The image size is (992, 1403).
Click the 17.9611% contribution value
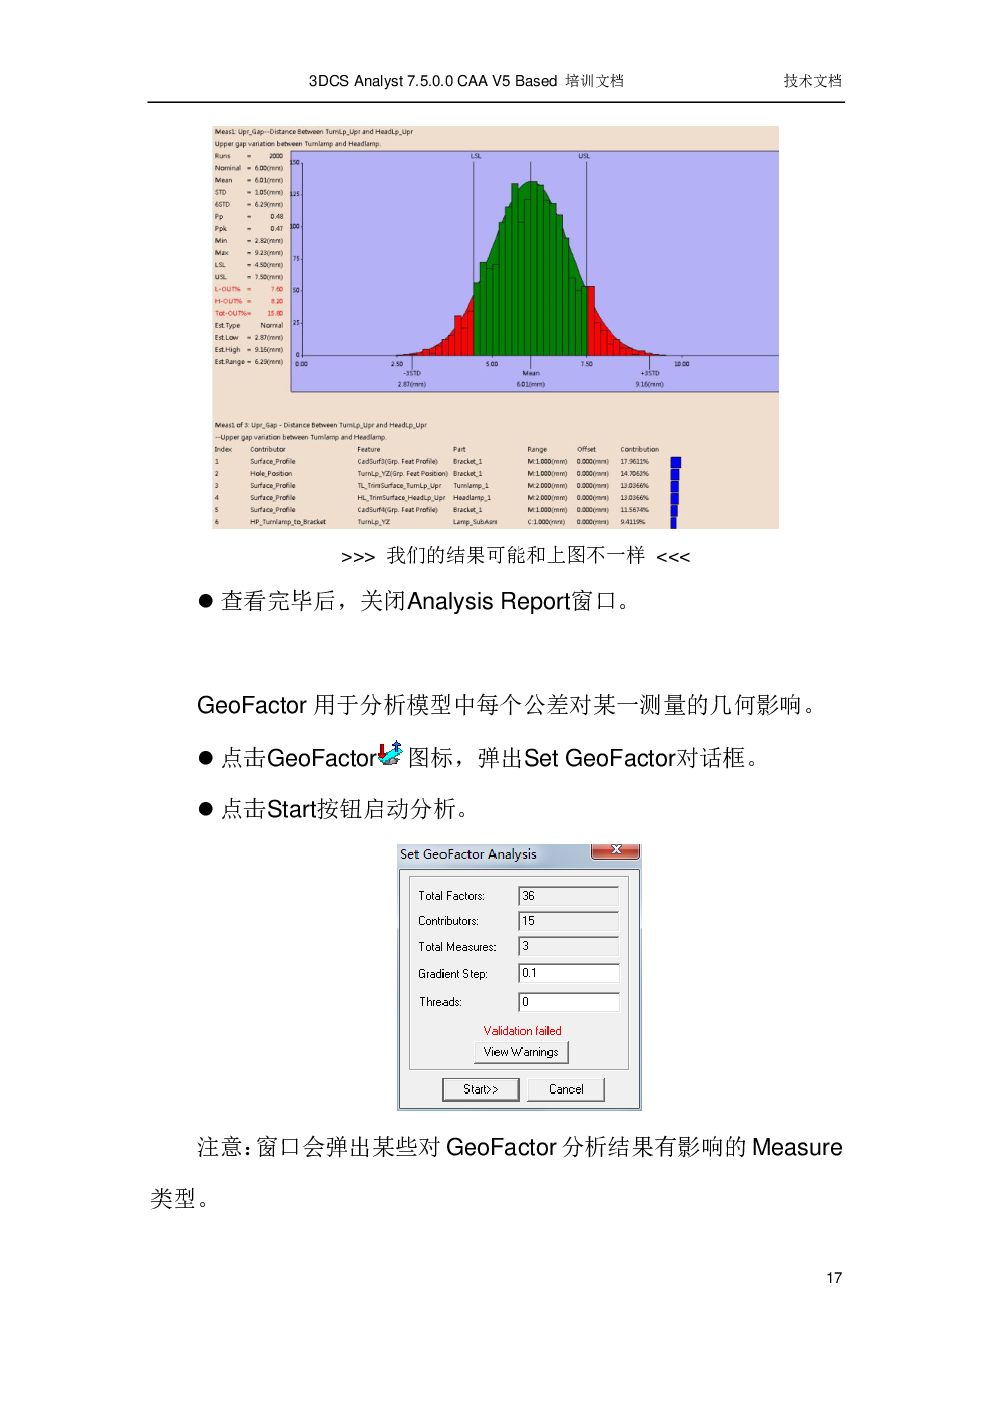click(x=634, y=462)
